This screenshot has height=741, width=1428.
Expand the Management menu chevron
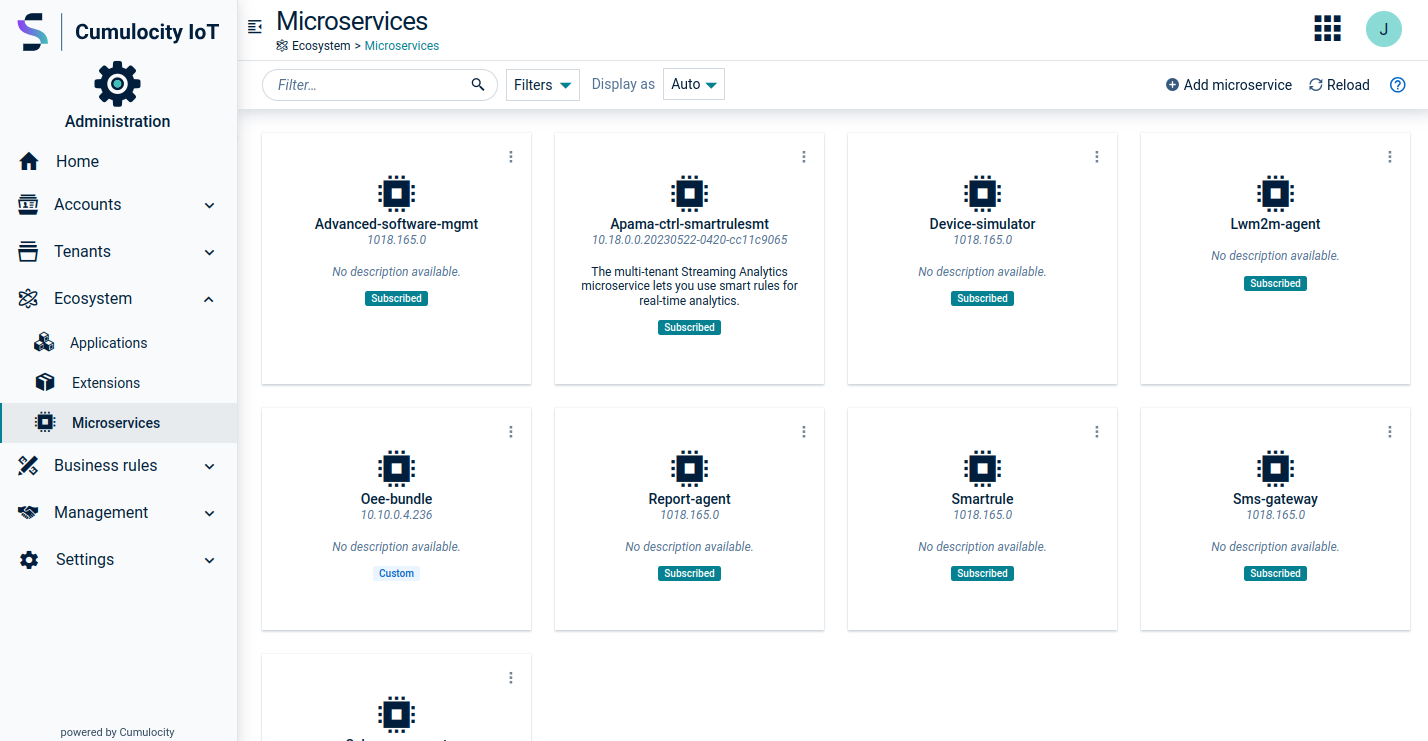210,513
